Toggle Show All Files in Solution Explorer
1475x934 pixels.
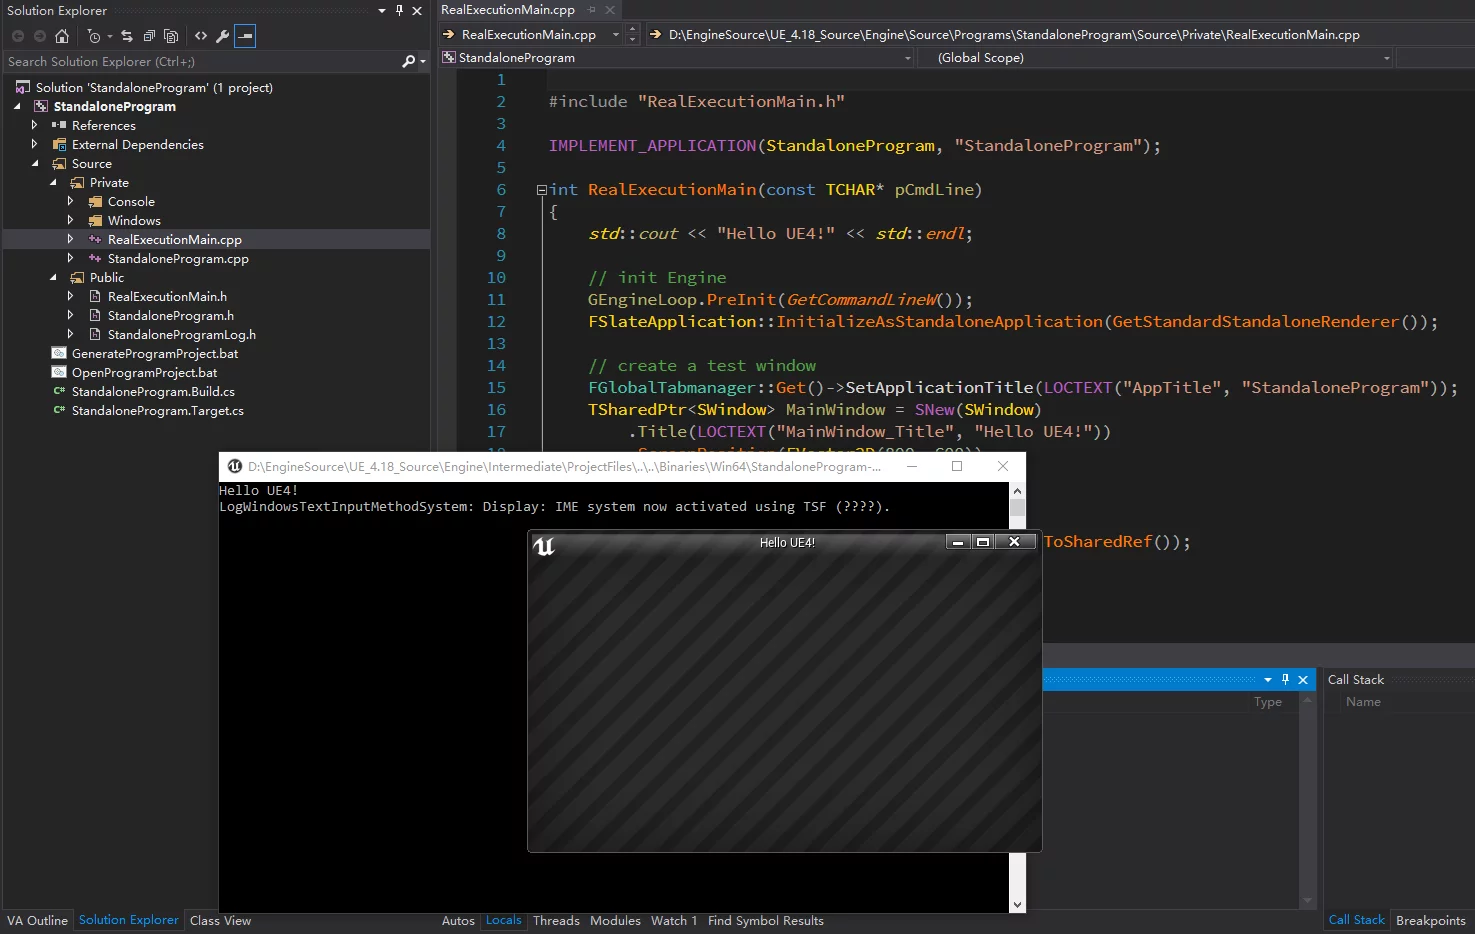tap(171, 36)
